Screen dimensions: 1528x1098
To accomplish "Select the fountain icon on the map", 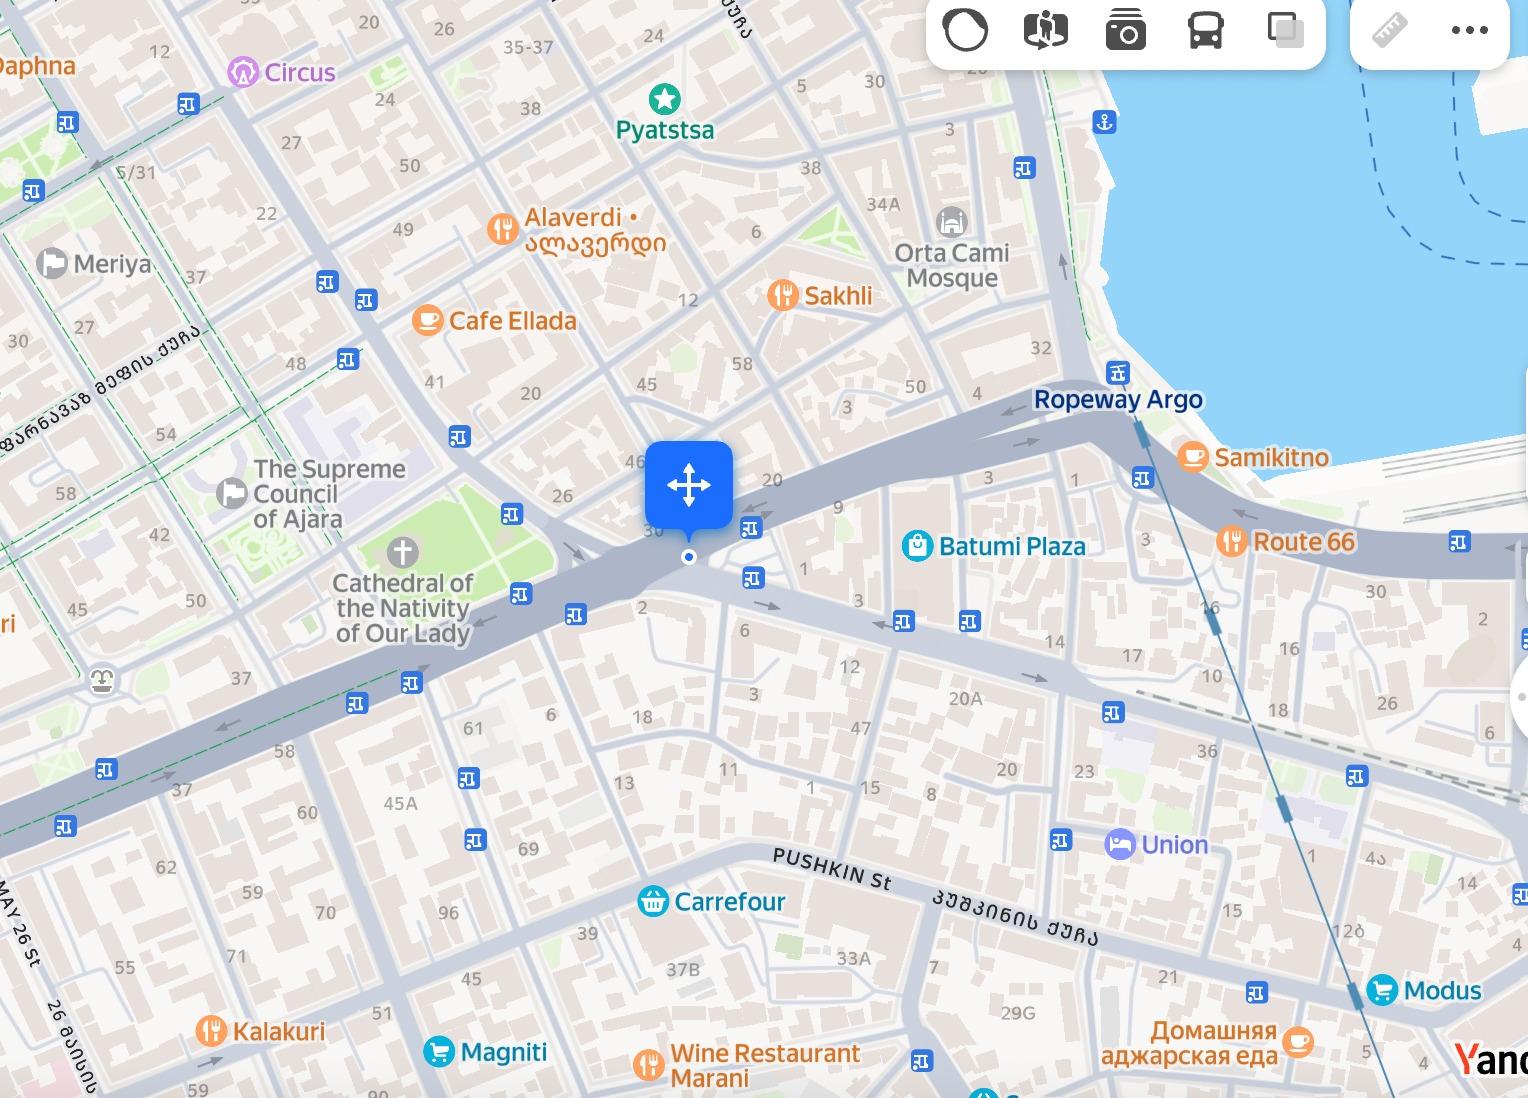I will click(x=102, y=681).
